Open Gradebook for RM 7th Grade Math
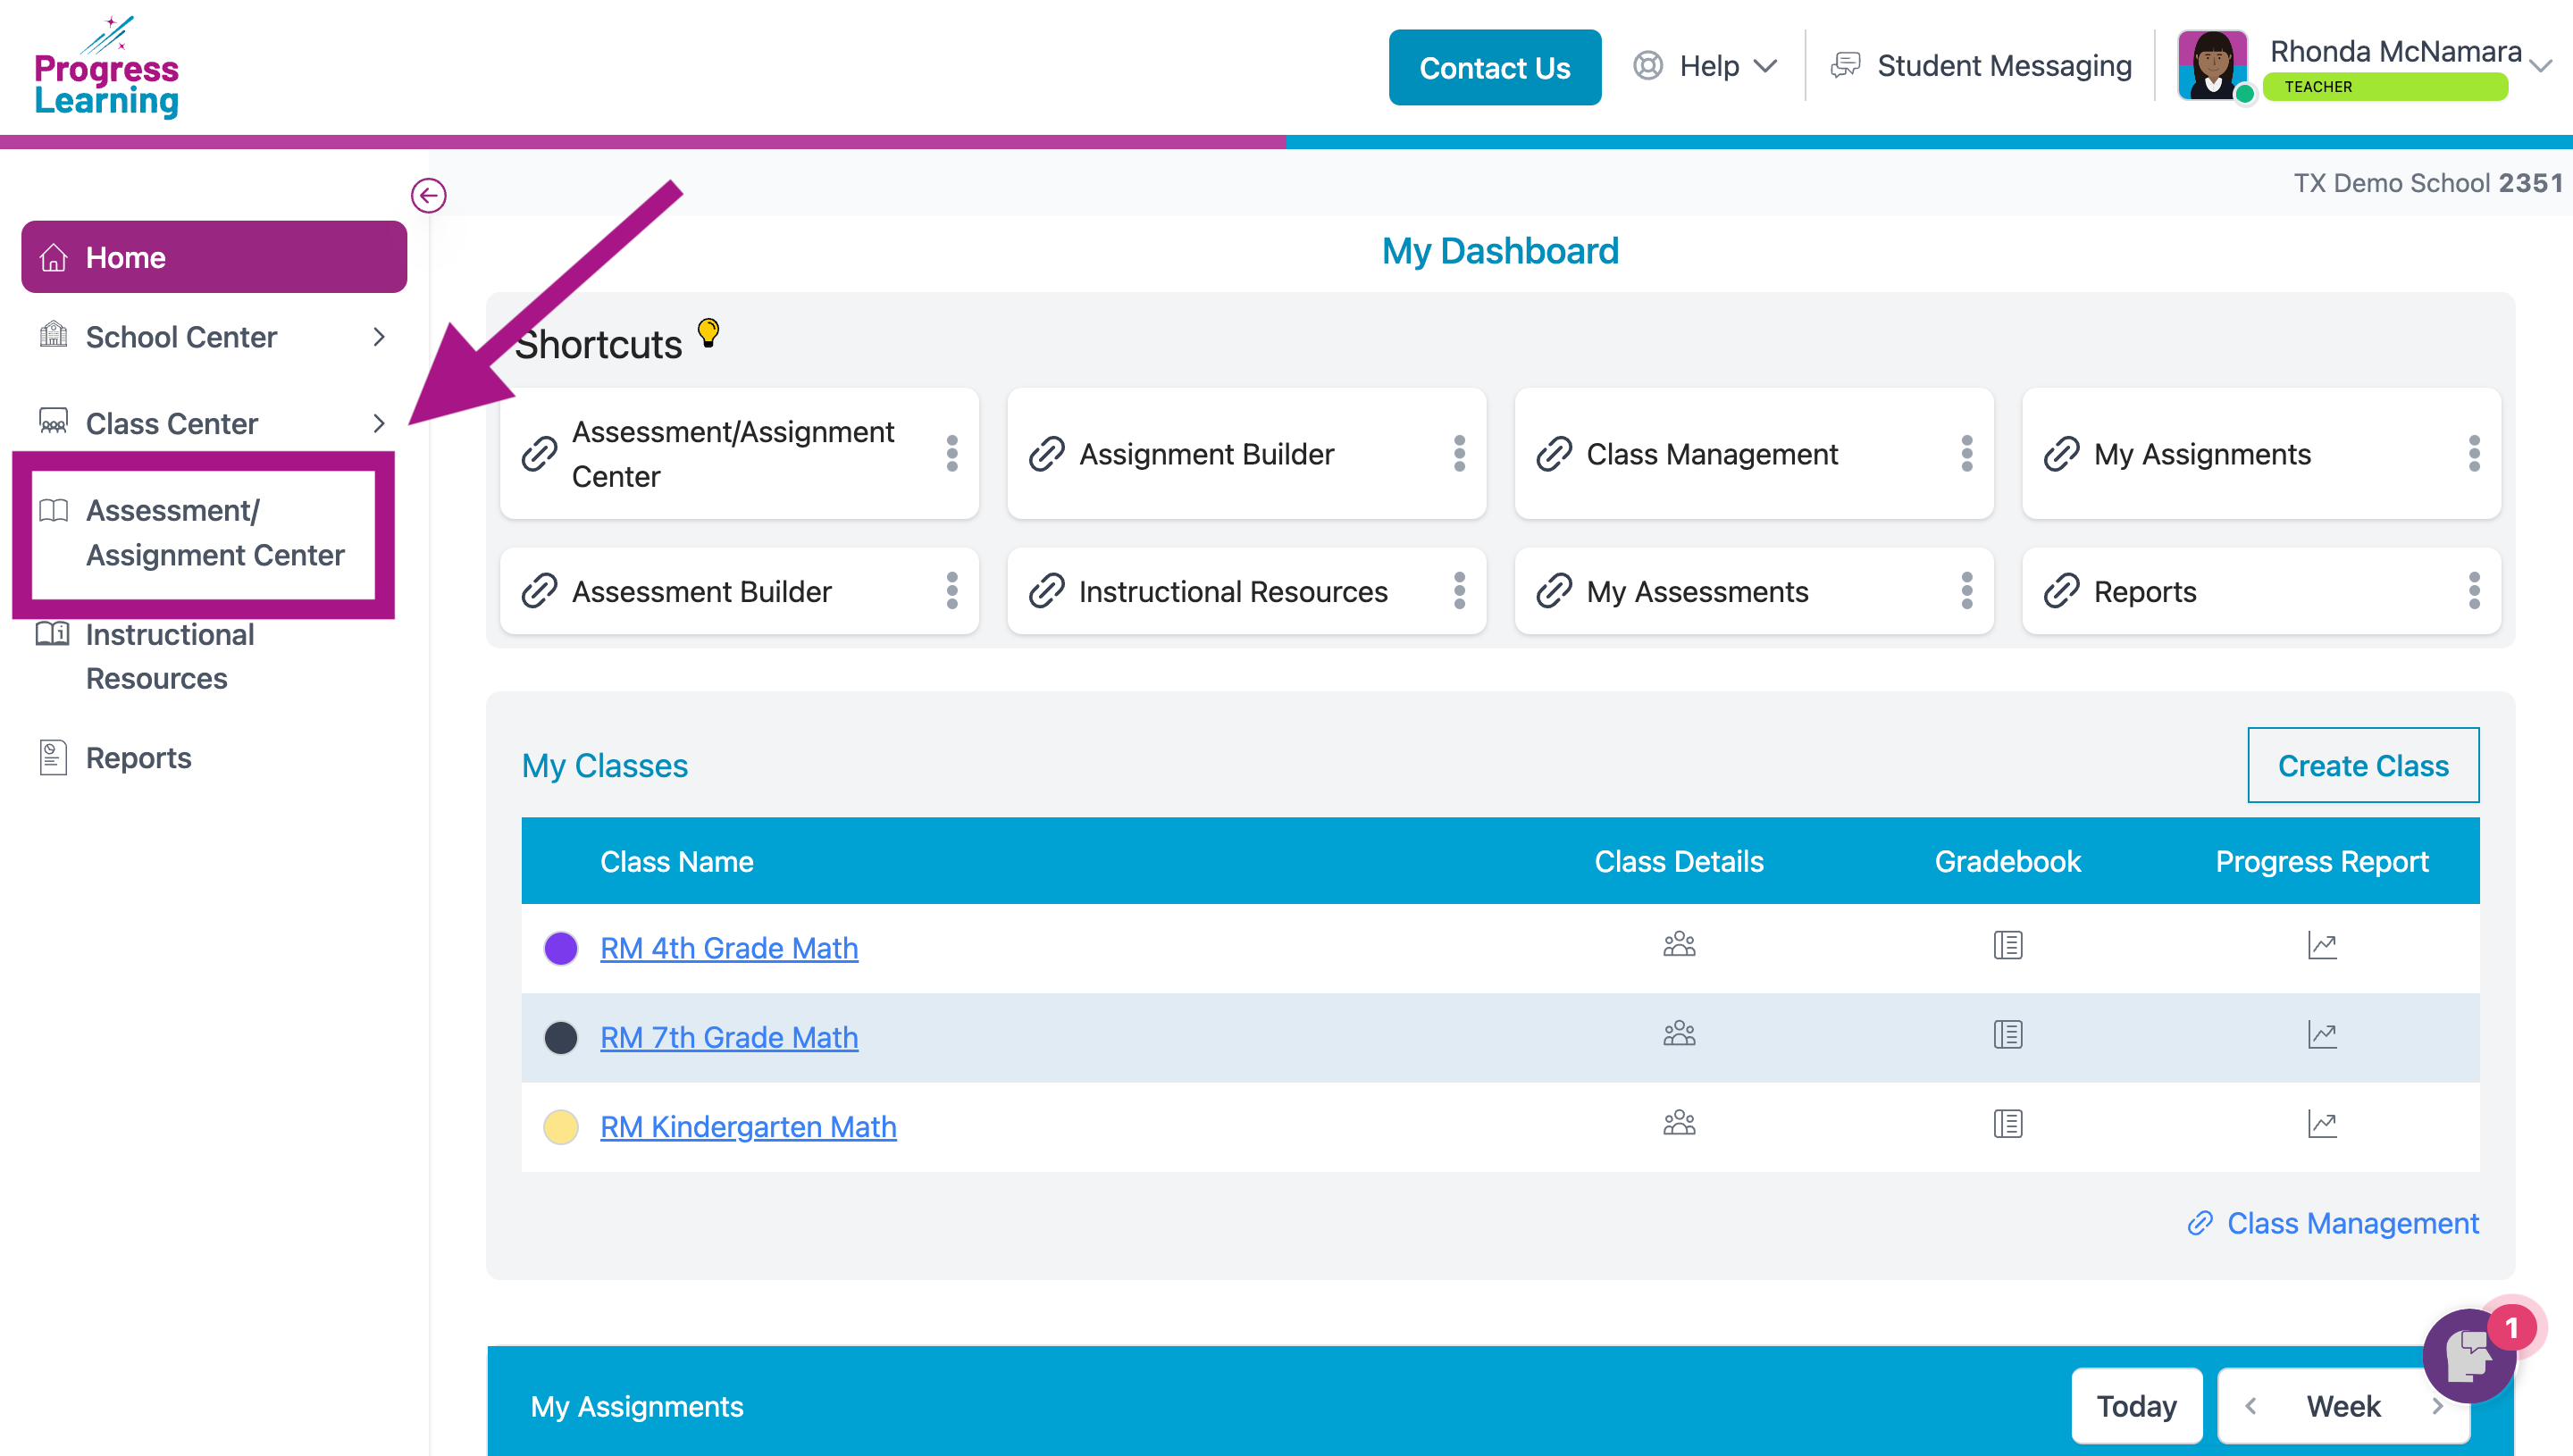Screen dimensions: 2573x1456 coord(2007,1034)
